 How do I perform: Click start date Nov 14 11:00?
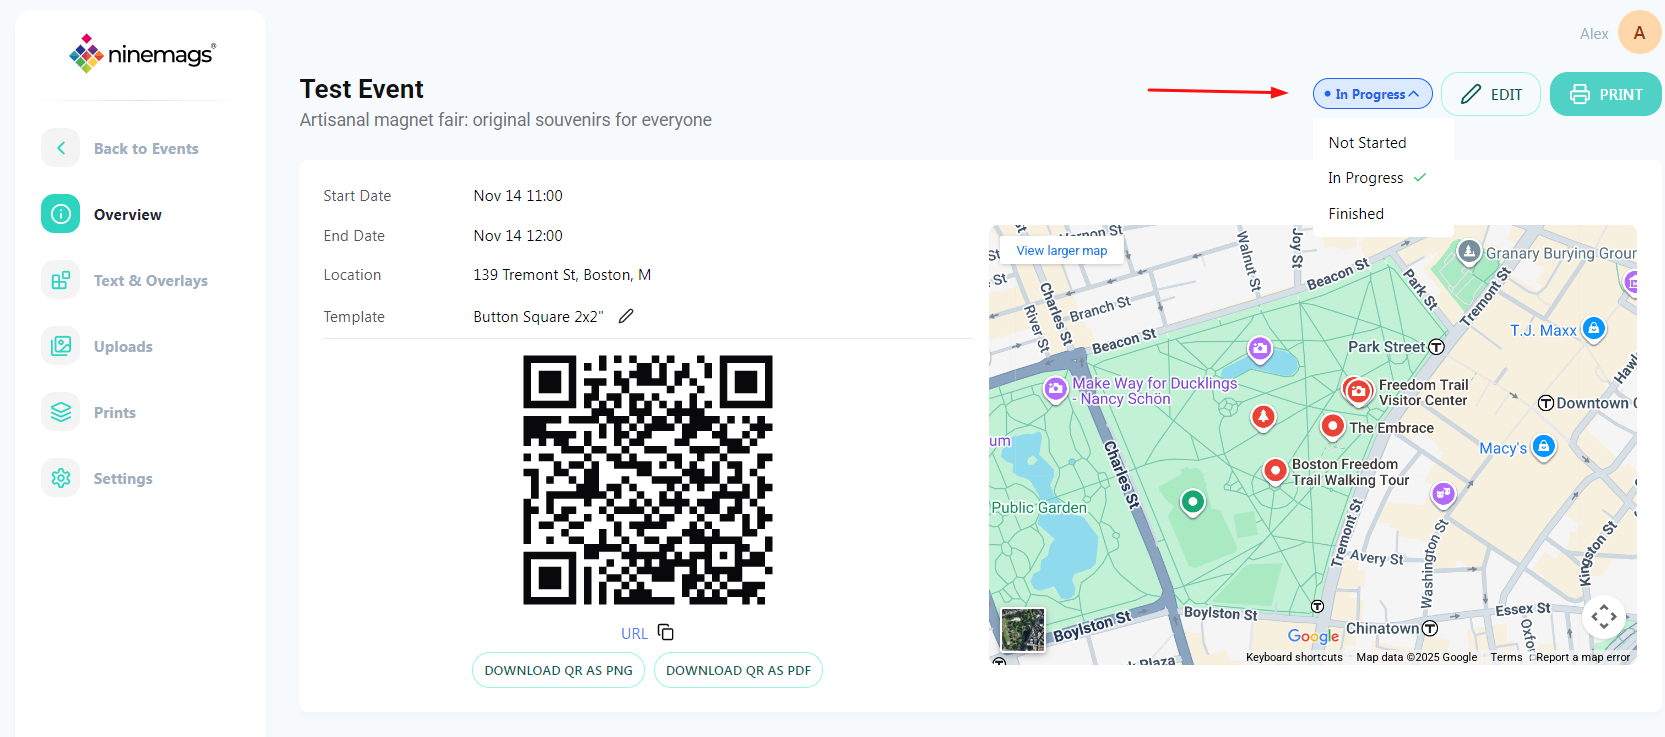[x=518, y=196]
